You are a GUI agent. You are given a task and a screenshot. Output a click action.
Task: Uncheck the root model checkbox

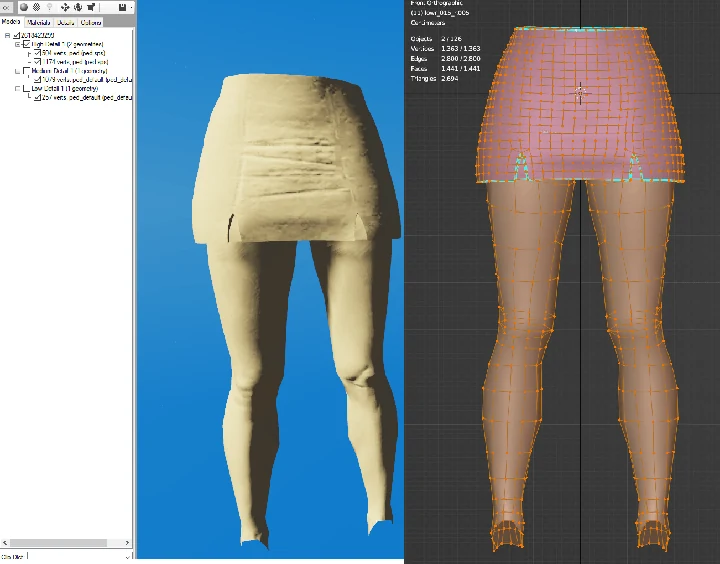(x=17, y=35)
